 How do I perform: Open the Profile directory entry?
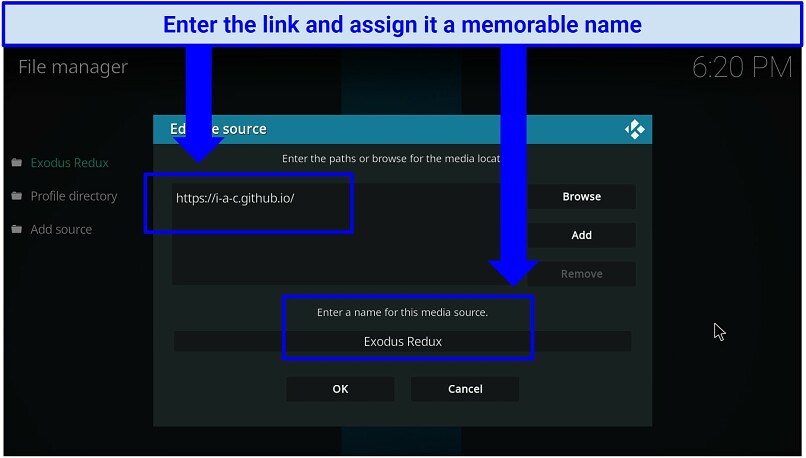(x=73, y=196)
